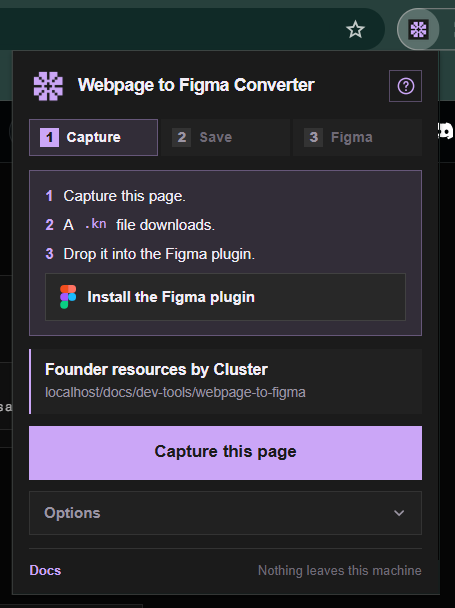Click the 'Capture this page.' instruction text
The width and height of the screenshot is (455, 608).
pyautogui.click(x=125, y=196)
